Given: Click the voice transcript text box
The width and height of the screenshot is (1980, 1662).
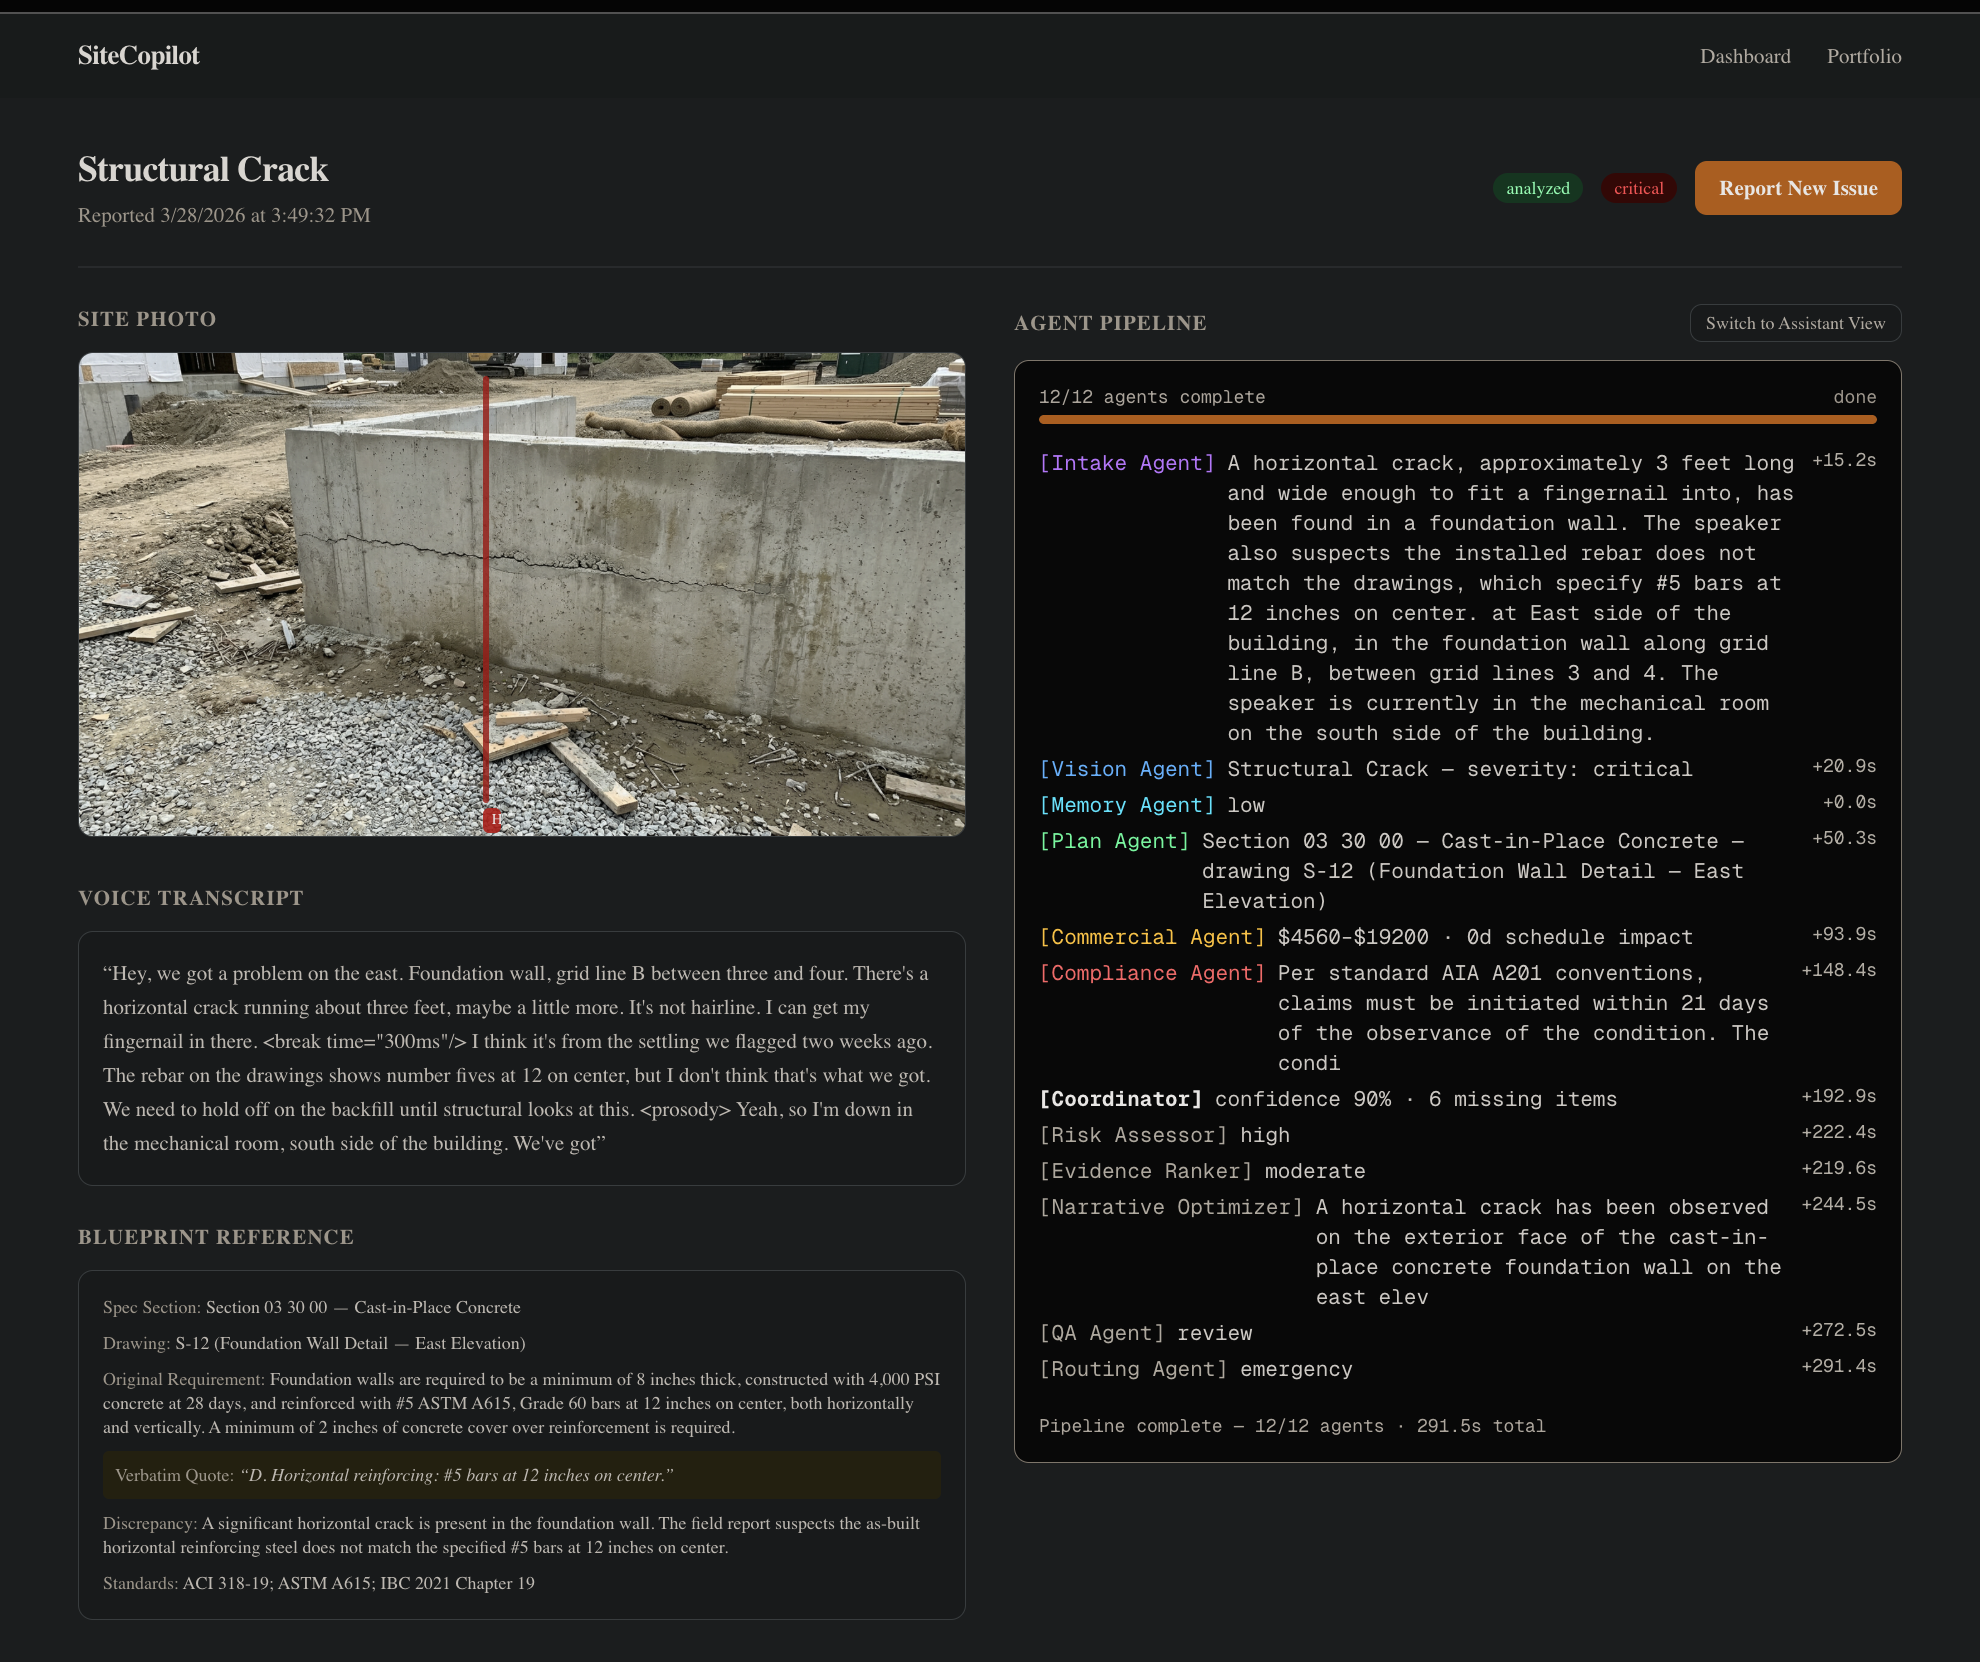Looking at the screenshot, I should pyautogui.click(x=521, y=1058).
